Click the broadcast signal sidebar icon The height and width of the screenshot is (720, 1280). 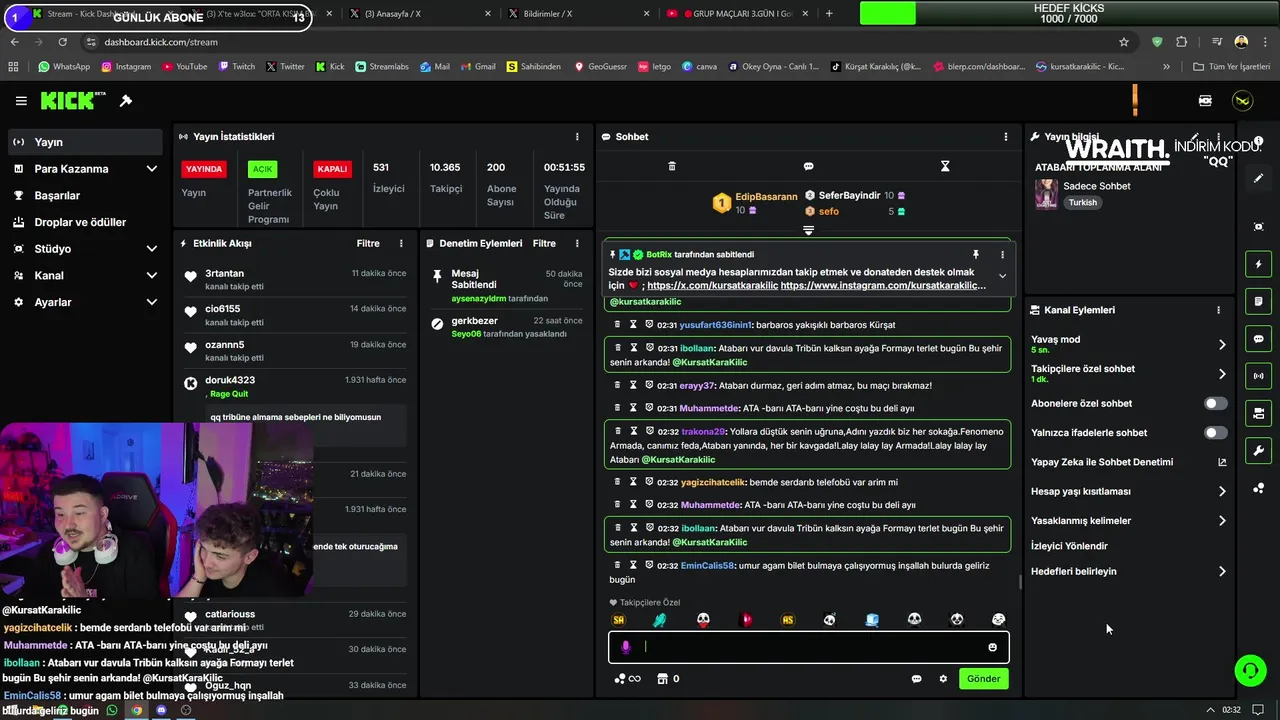coord(1258,376)
